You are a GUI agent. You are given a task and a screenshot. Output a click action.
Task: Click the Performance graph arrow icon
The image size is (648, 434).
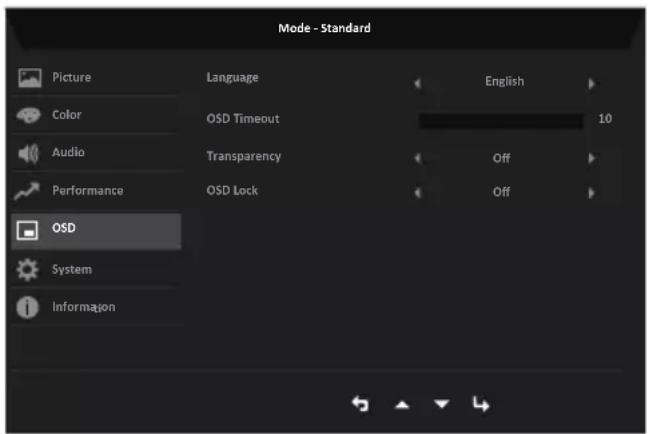(x=27, y=191)
